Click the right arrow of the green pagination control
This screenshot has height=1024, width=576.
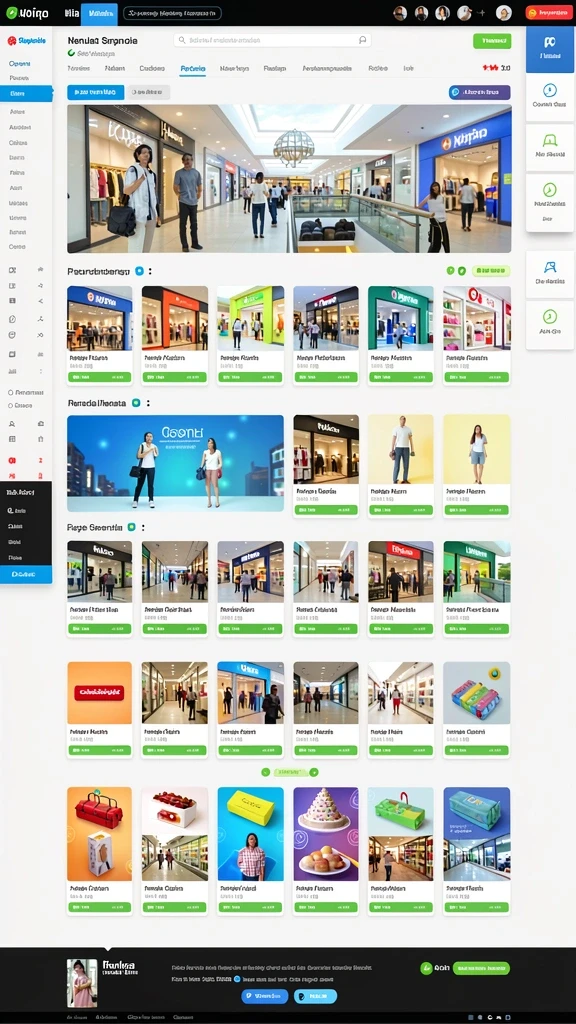point(314,772)
